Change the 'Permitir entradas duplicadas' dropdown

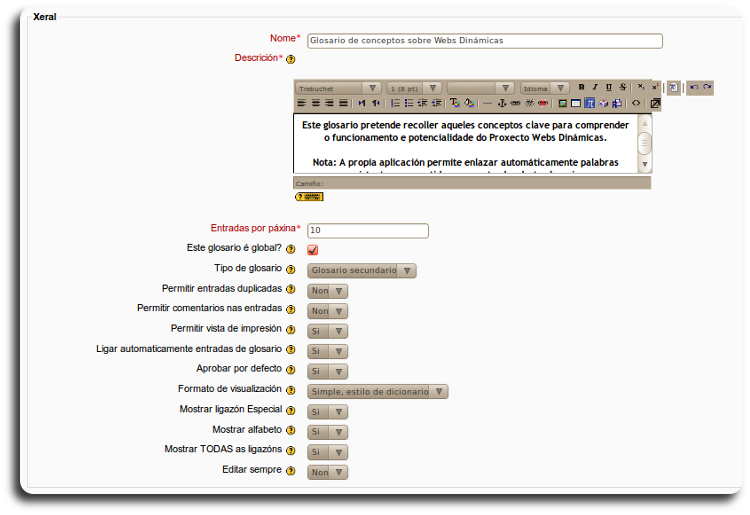[327, 290]
